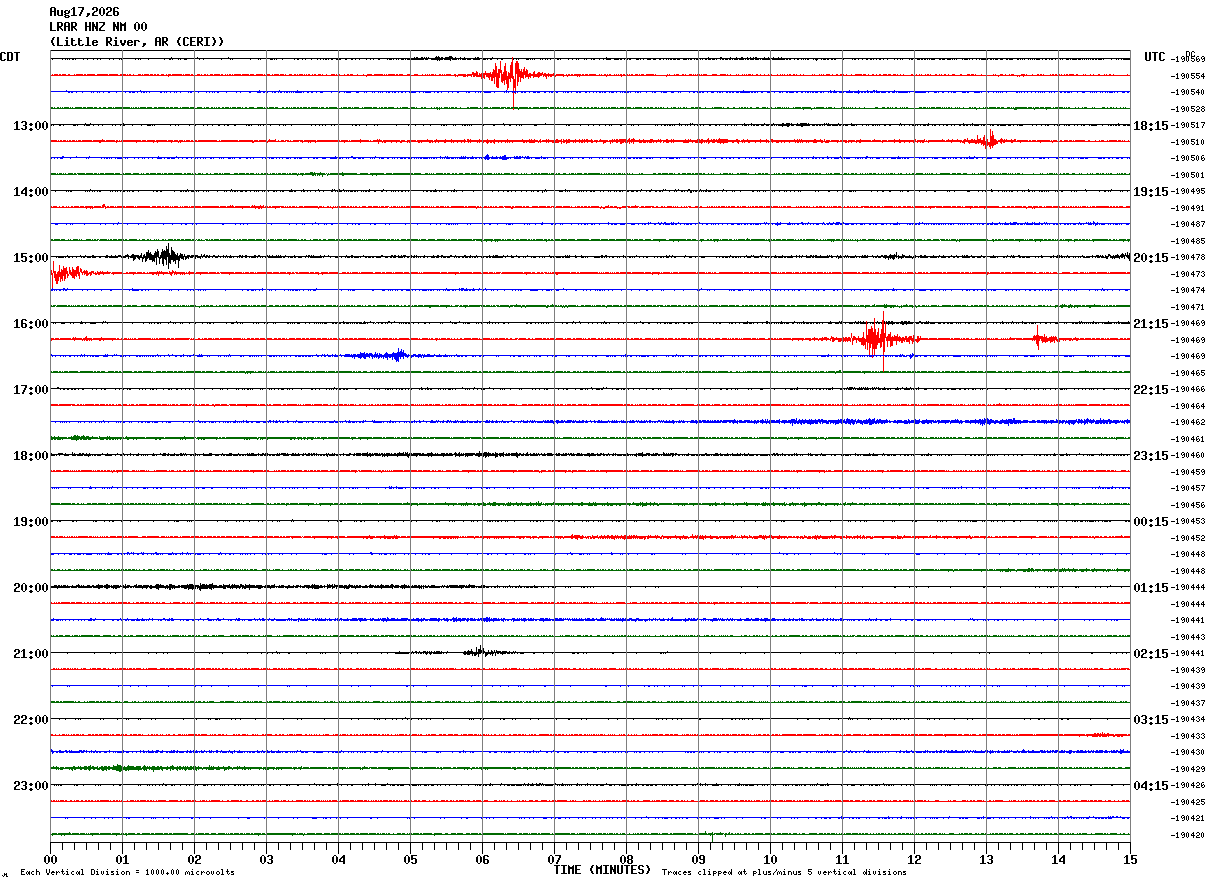Select the strongest red burst on 16:15 trace
The image size is (1210, 886).
point(876,338)
